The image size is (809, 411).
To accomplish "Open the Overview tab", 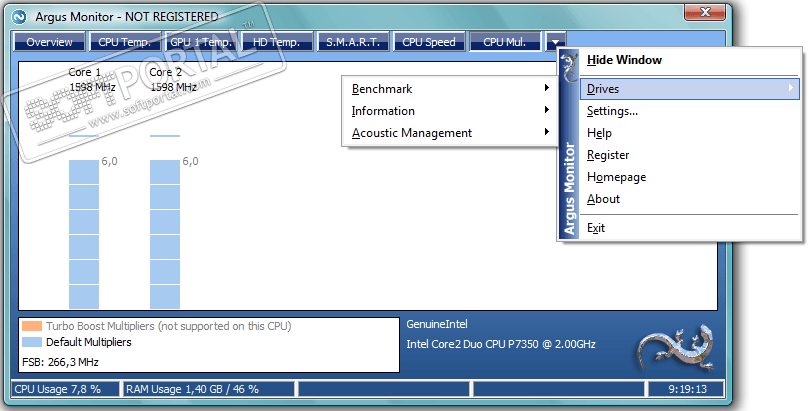I will pos(49,42).
